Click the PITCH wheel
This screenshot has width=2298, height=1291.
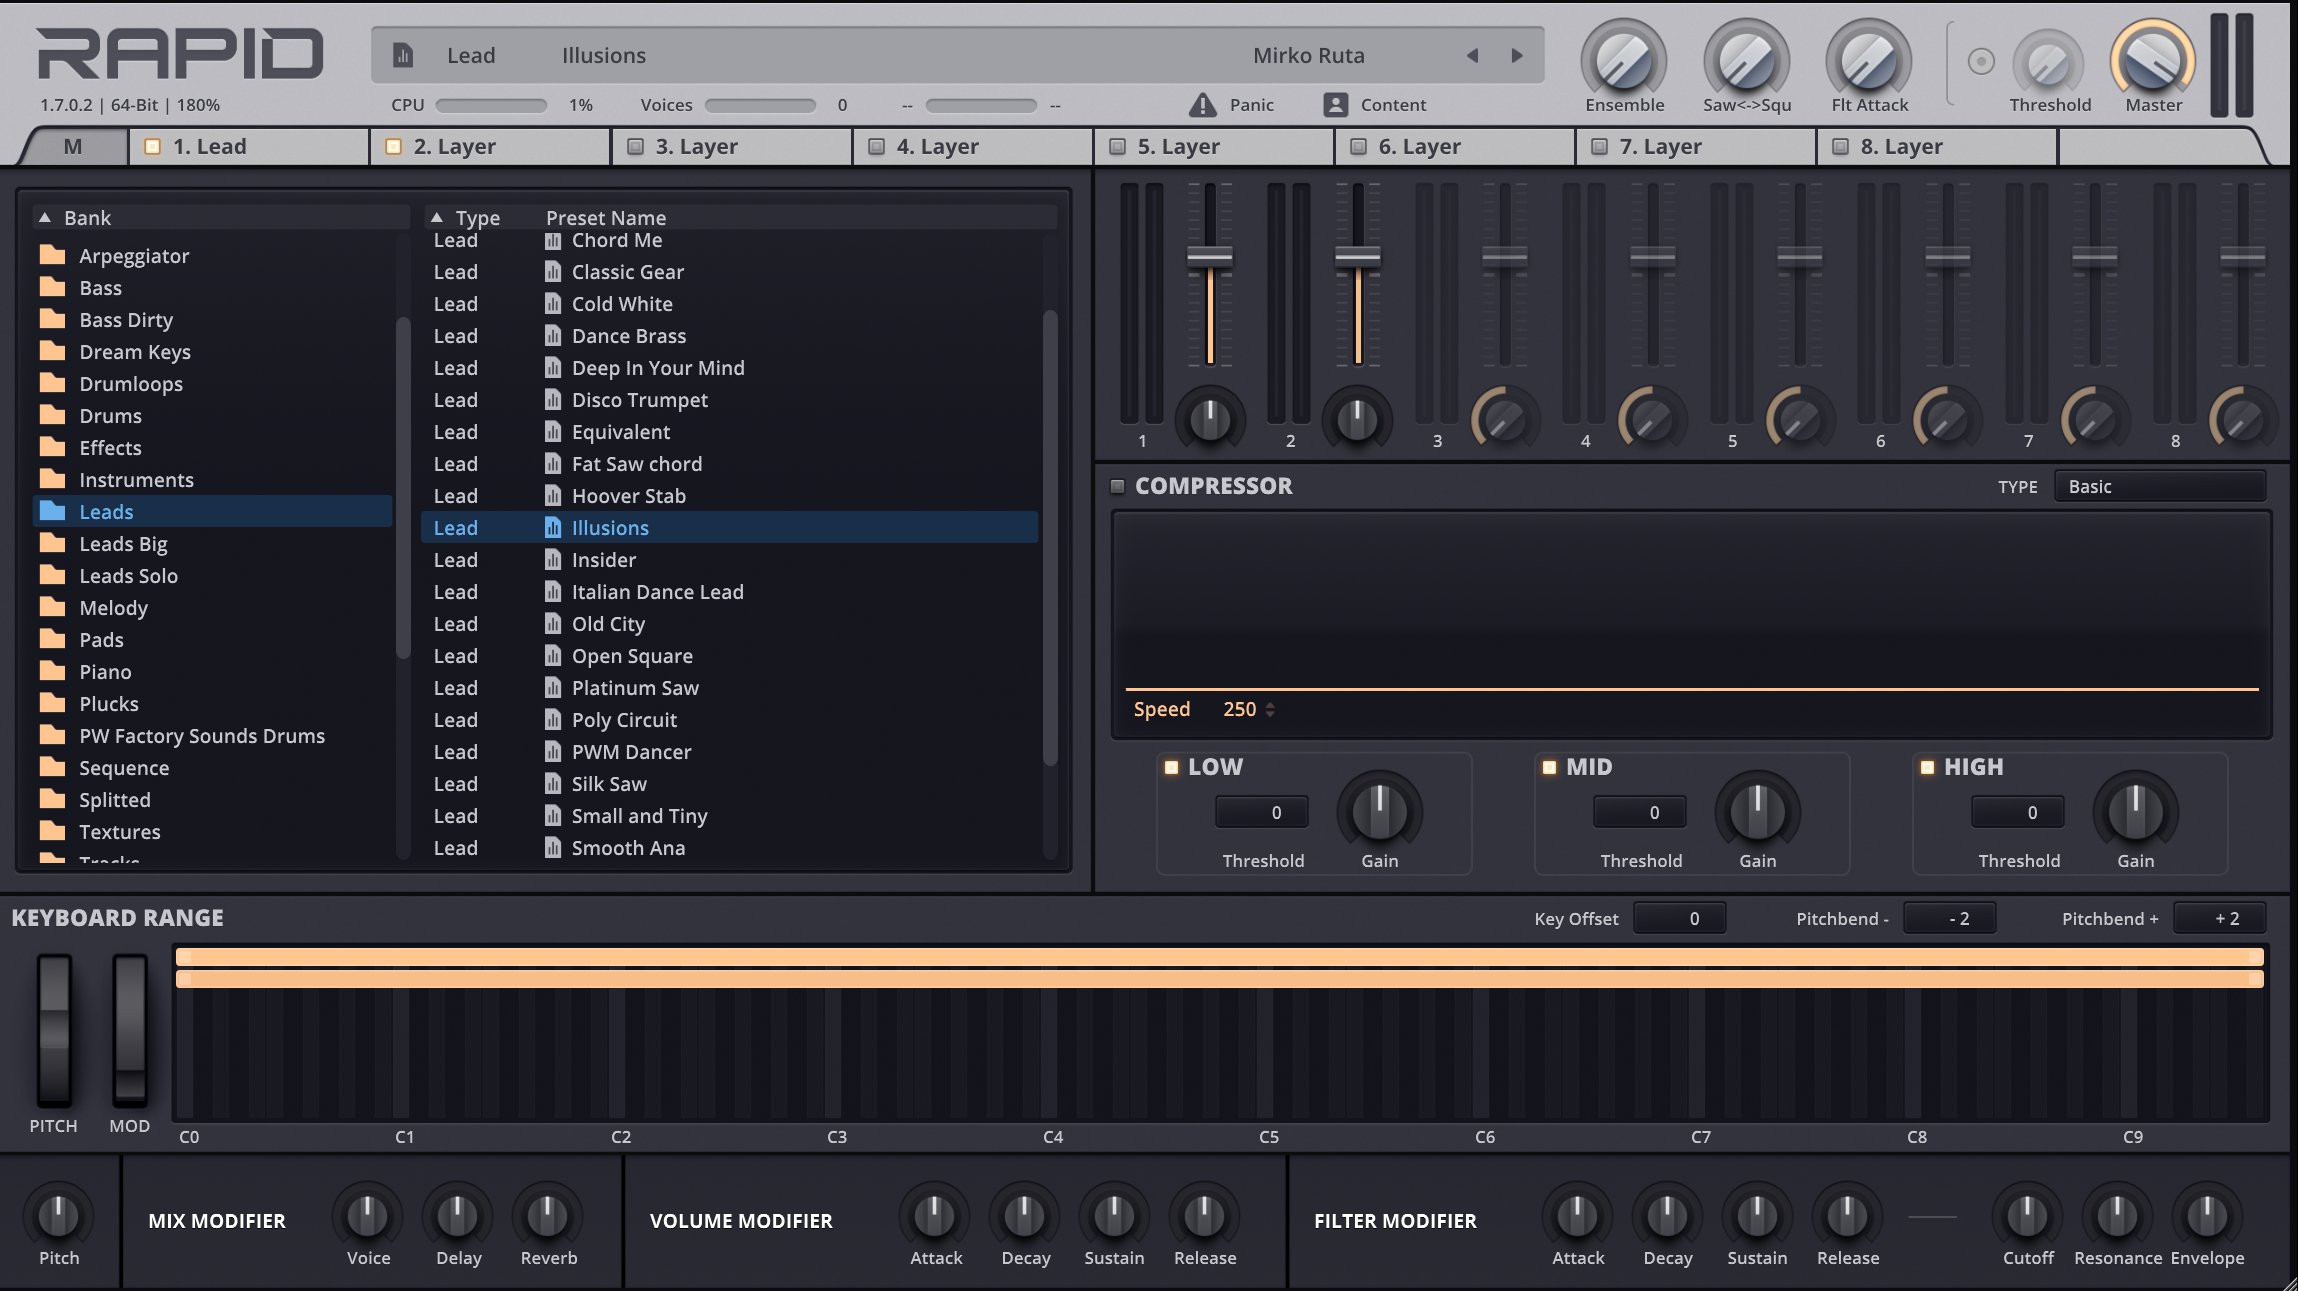tap(54, 1029)
